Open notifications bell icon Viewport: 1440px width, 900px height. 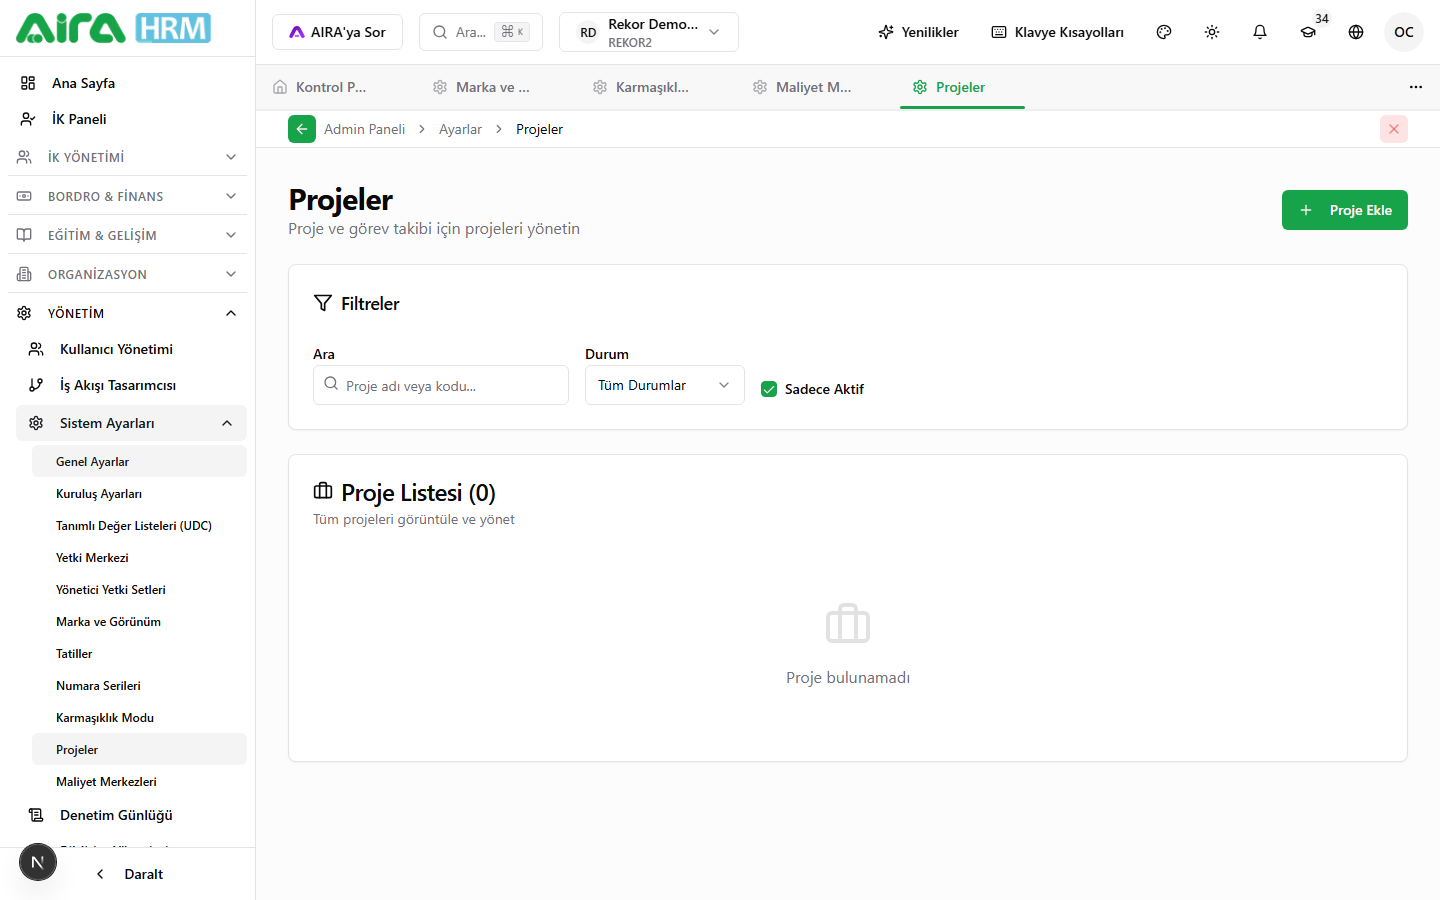[x=1260, y=32]
